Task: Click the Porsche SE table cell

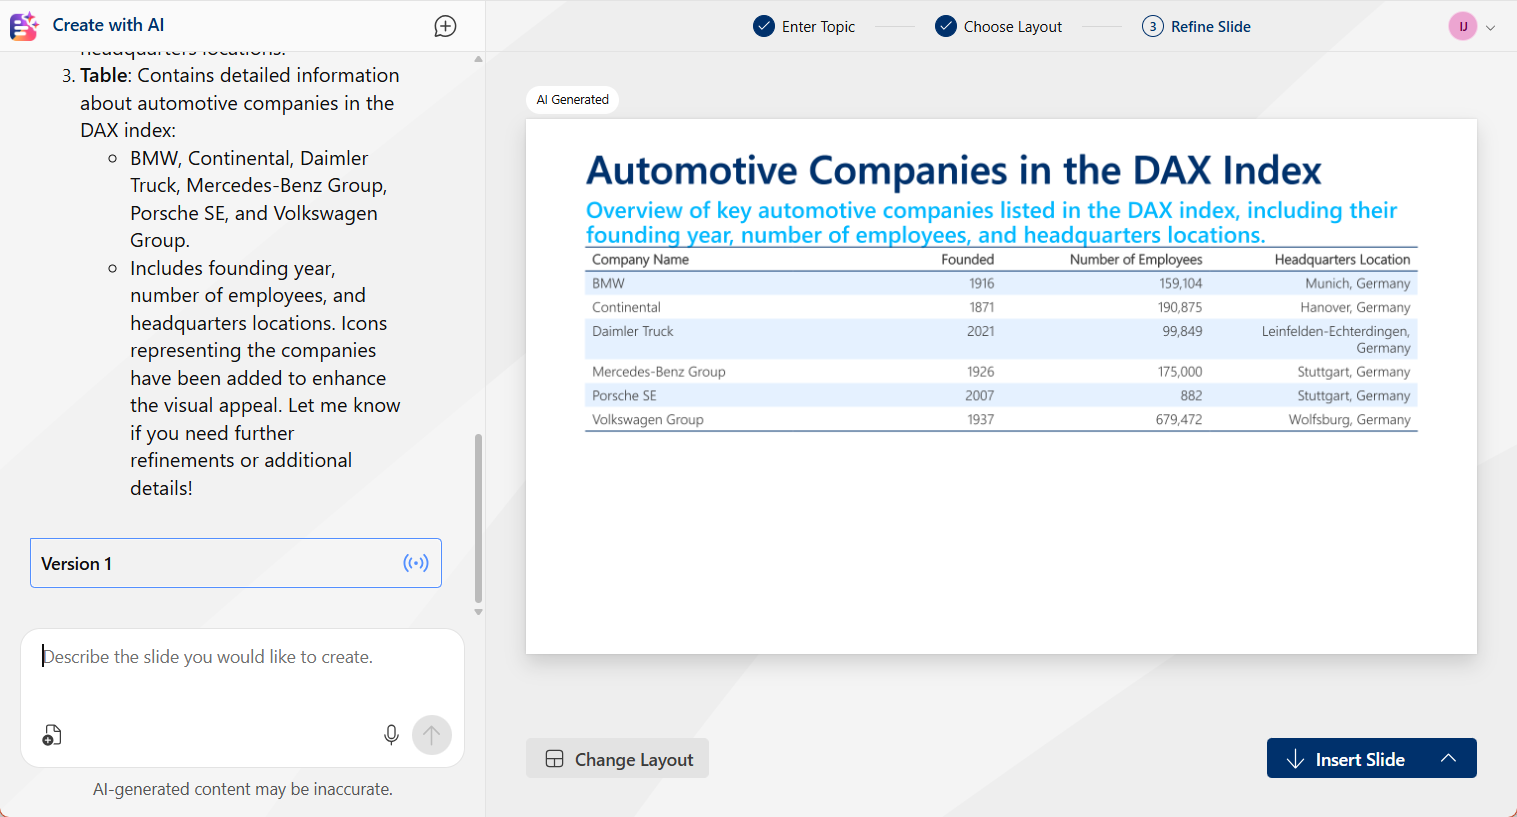Action: 624,395
